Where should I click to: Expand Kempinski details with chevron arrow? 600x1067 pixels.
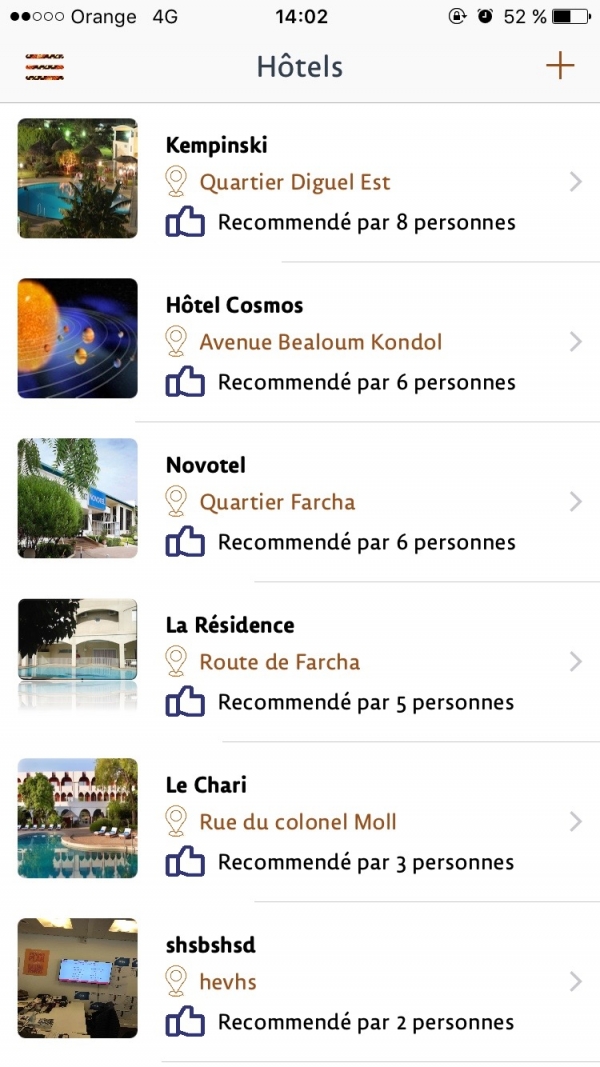tap(575, 182)
